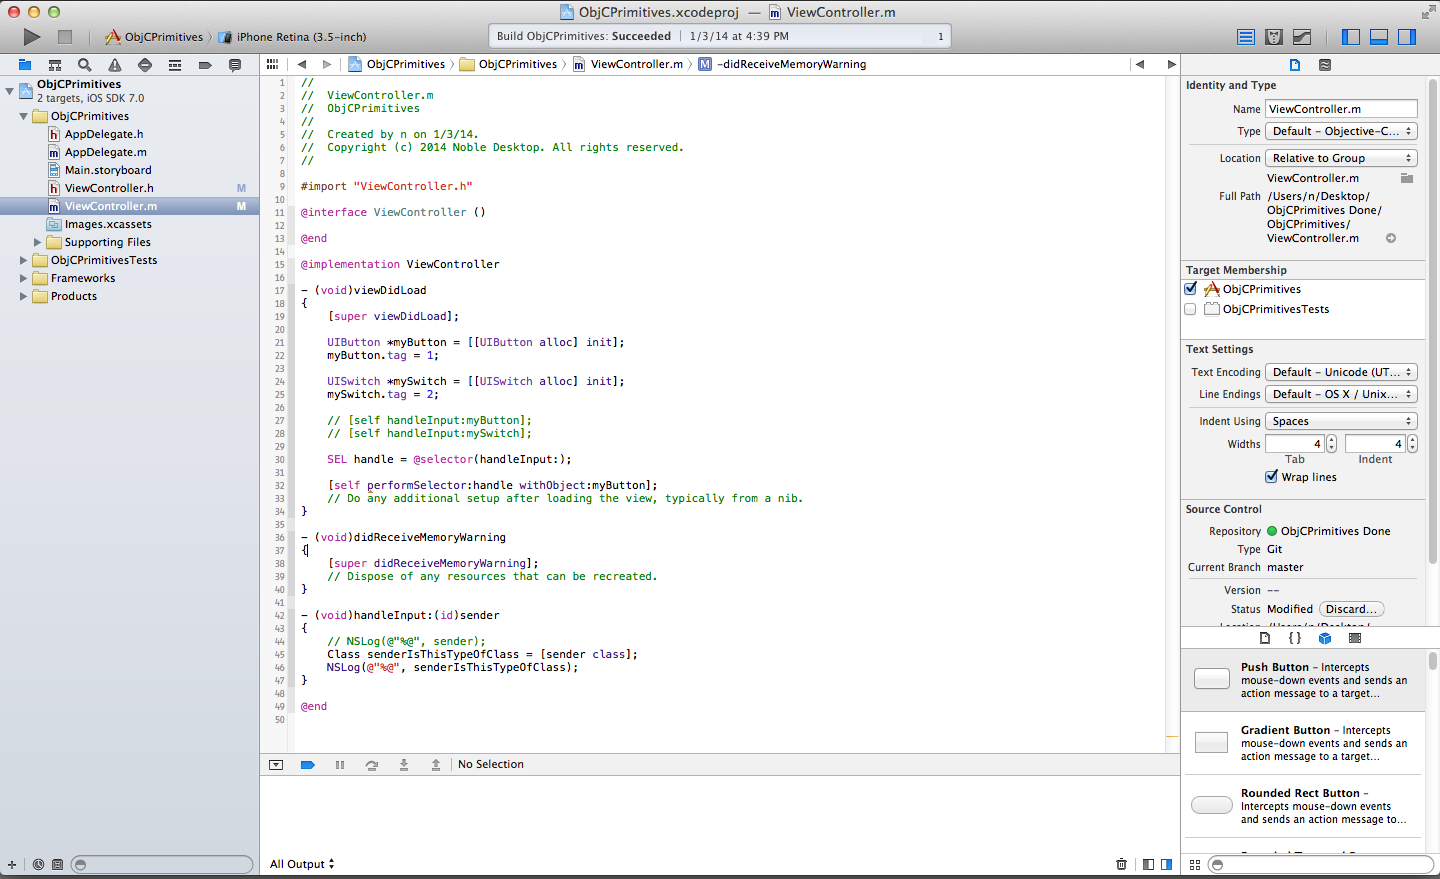The image size is (1440, 879).
Task: Reveal ViewController.m in Finder via arrow icon
Action: [1391, 238]
